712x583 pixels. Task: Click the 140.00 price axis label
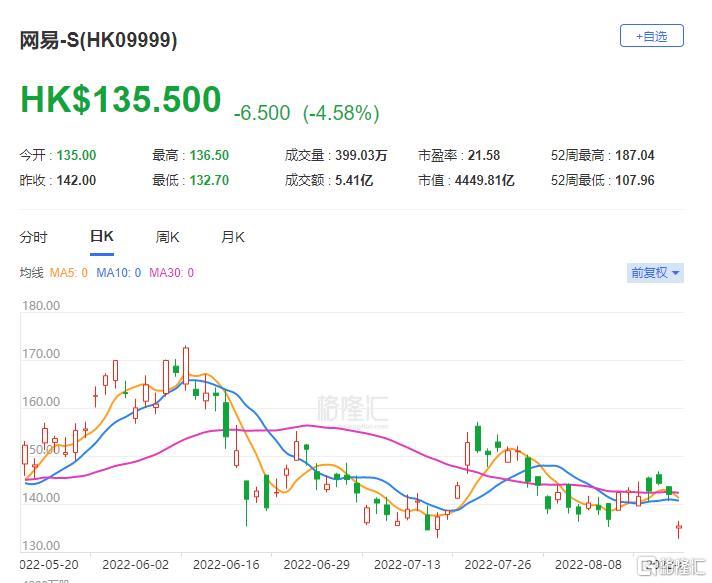(41, 498)
